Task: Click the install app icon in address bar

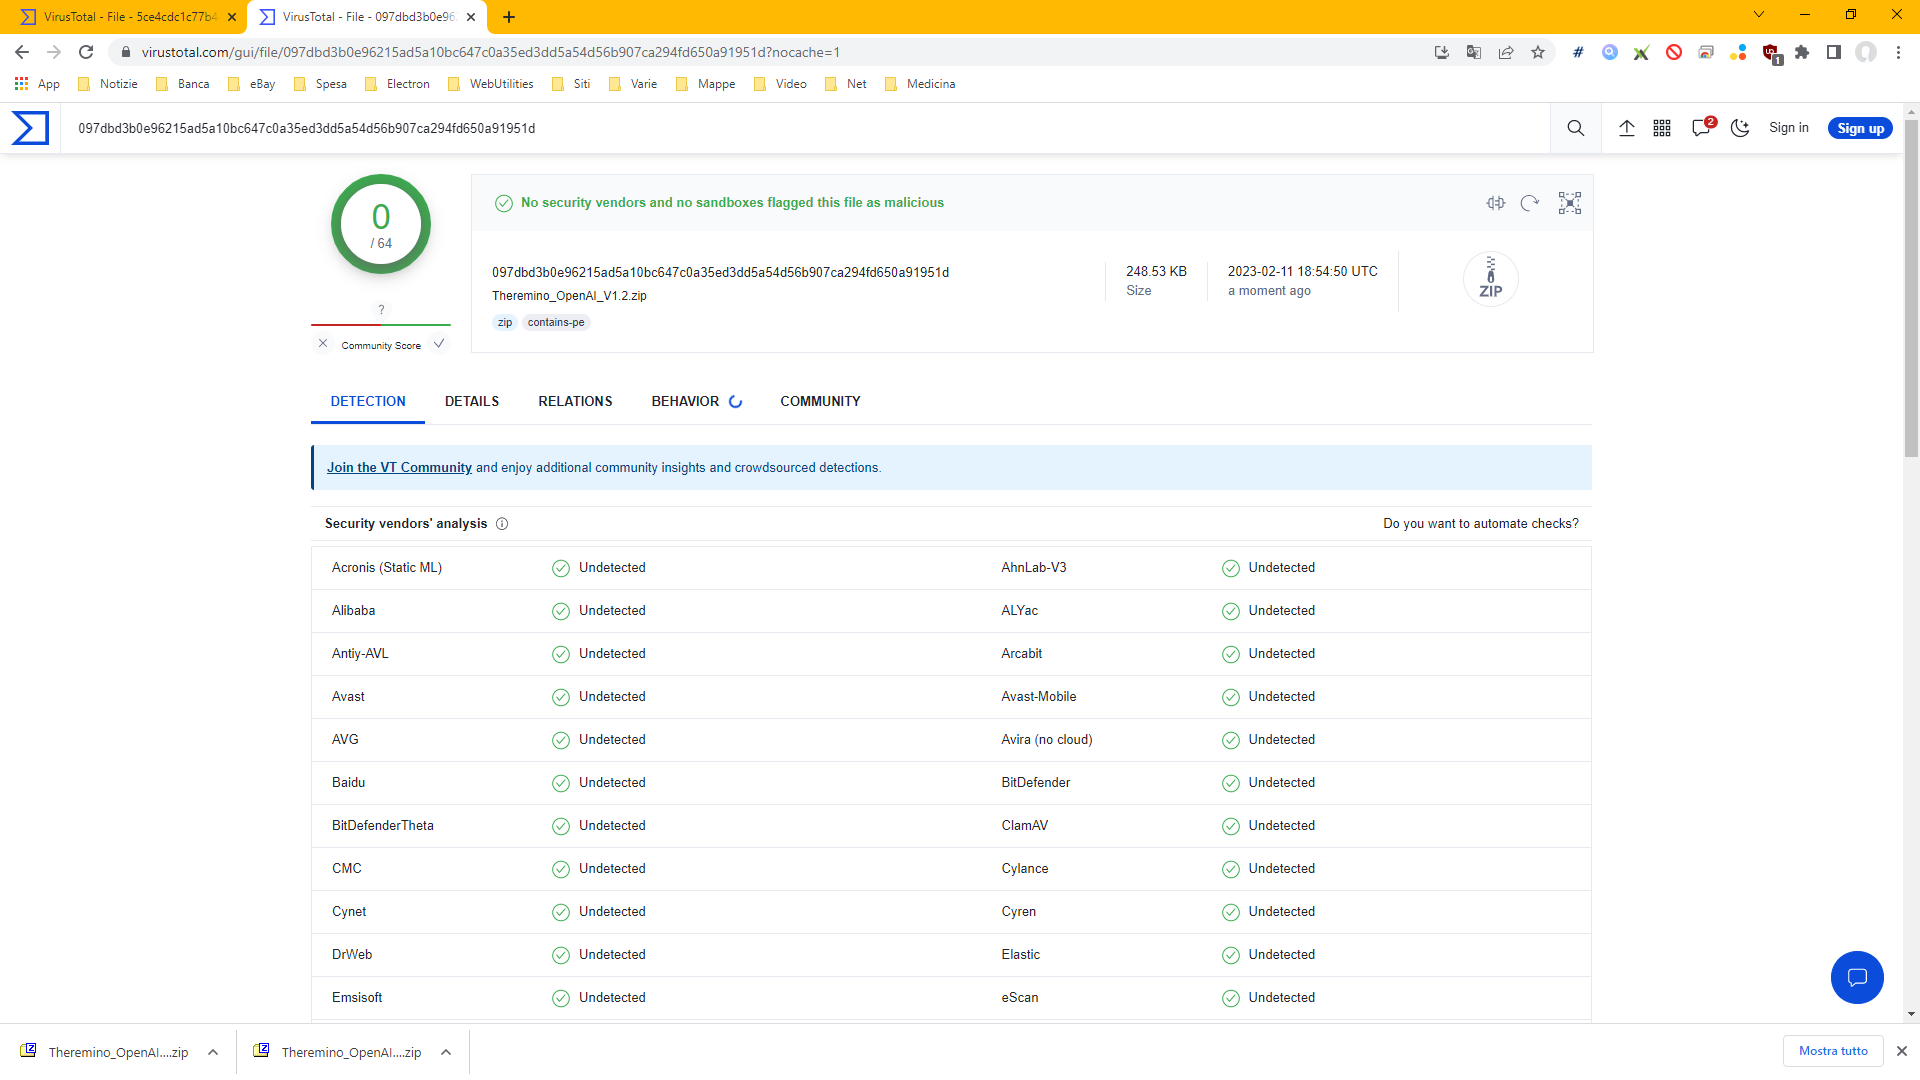Action: point(1442,52)
